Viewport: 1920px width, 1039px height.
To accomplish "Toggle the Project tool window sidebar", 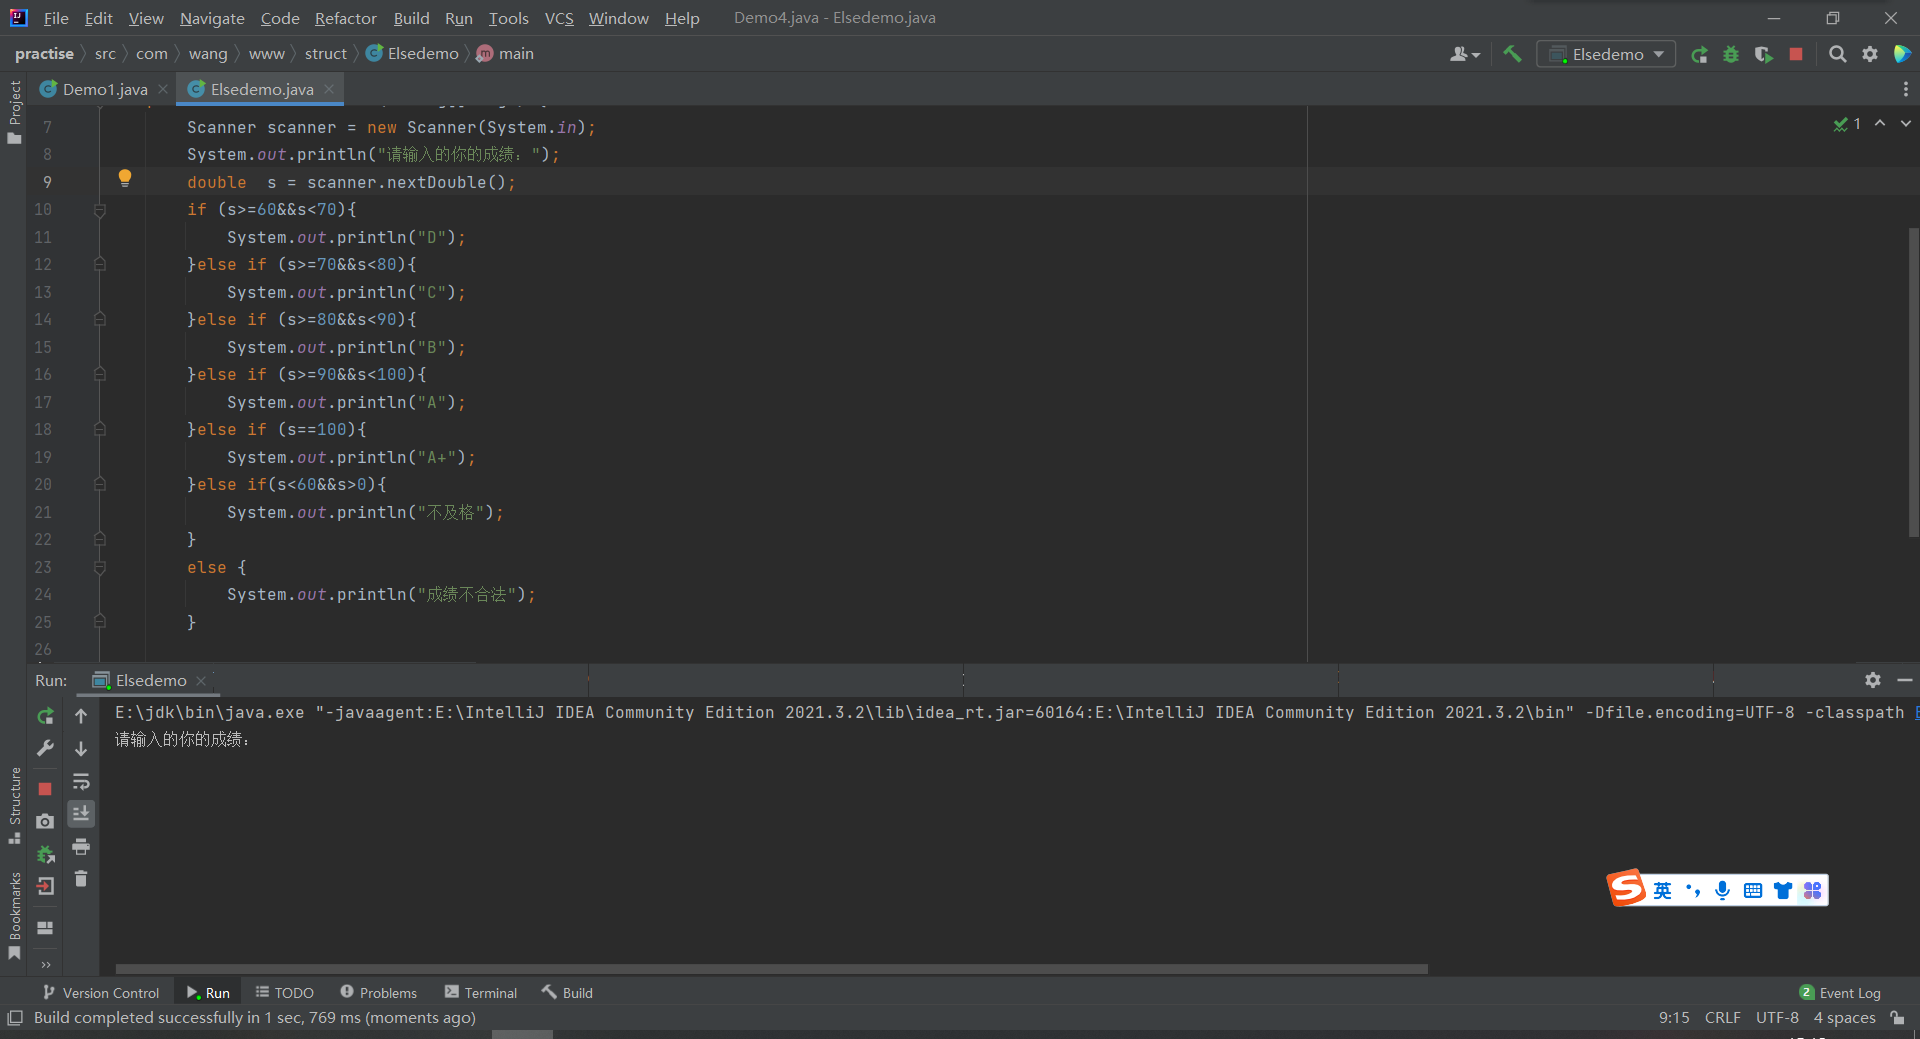I will coord(14,111).
